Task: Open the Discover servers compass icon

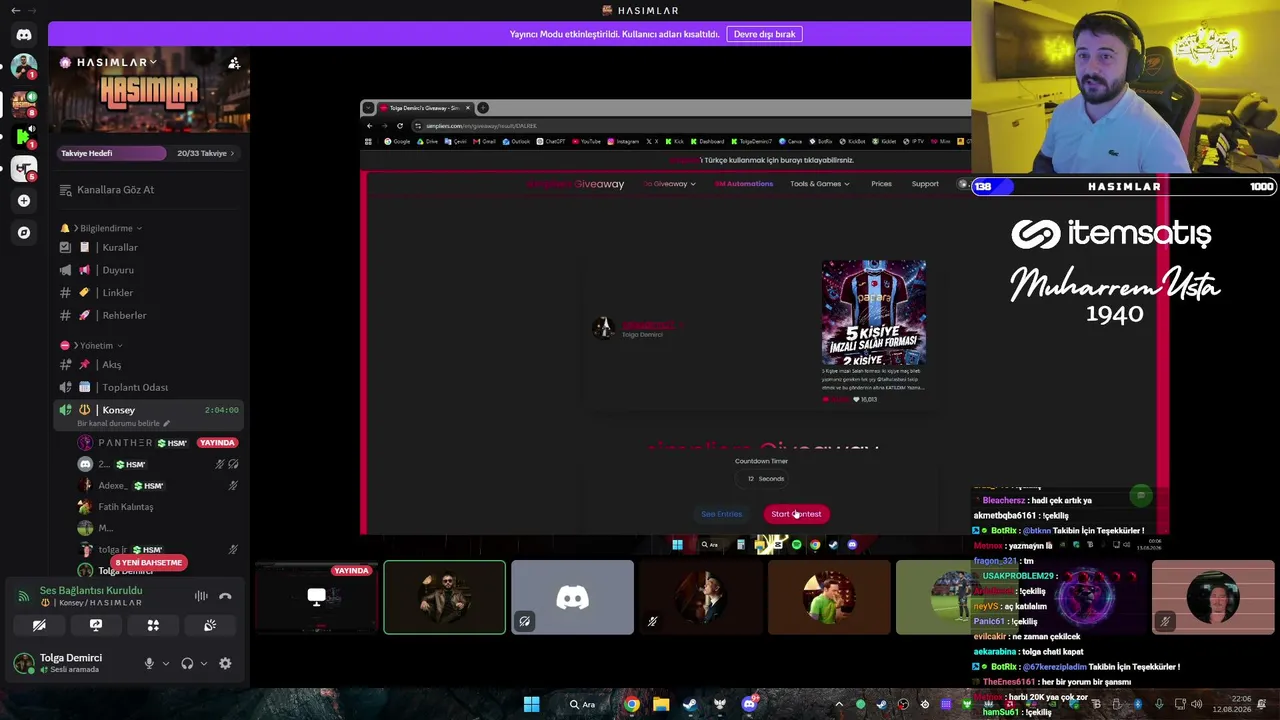Action: [24, 232]
